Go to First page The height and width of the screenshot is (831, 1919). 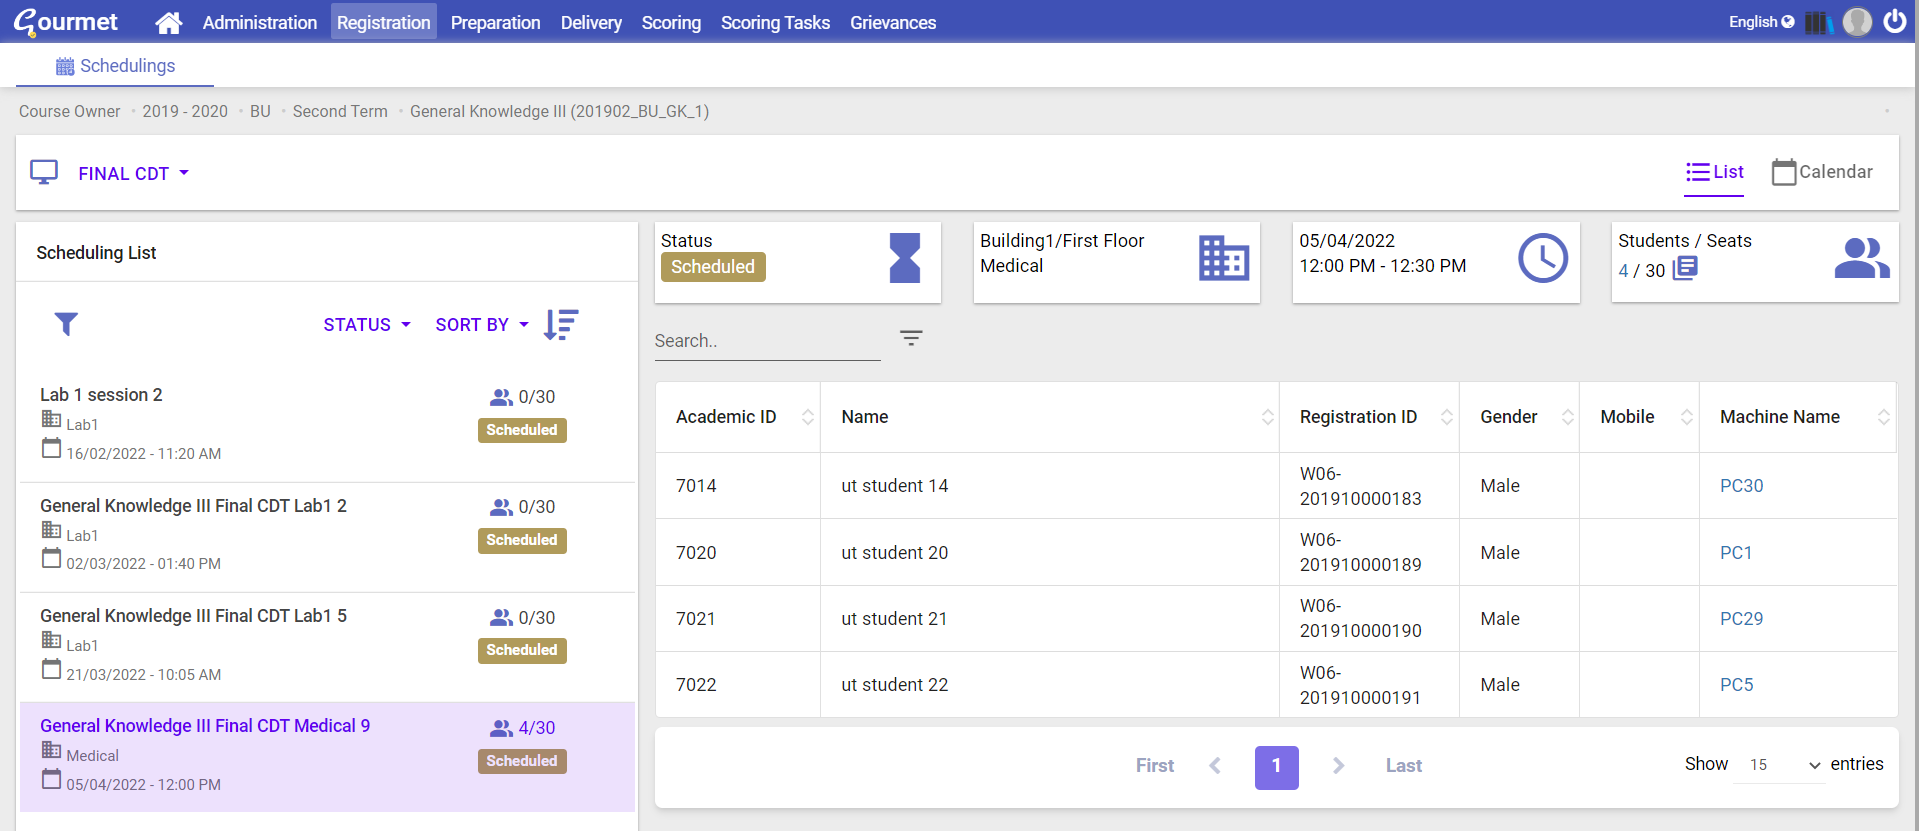(x=1155, y=766)
